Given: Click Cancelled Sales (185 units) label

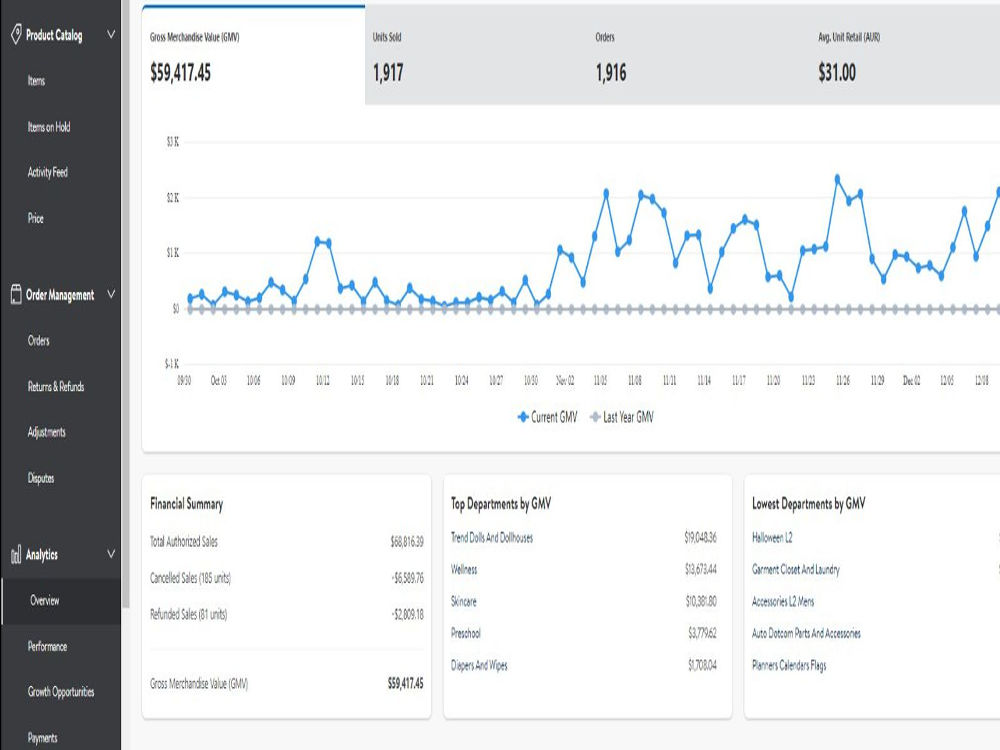Looking at the screenshot, I should pos(190,578).
